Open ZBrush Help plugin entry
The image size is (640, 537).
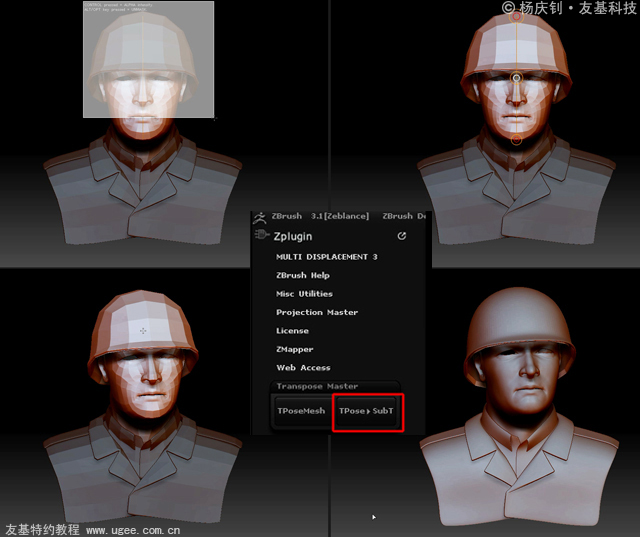(x=303, y=275)
